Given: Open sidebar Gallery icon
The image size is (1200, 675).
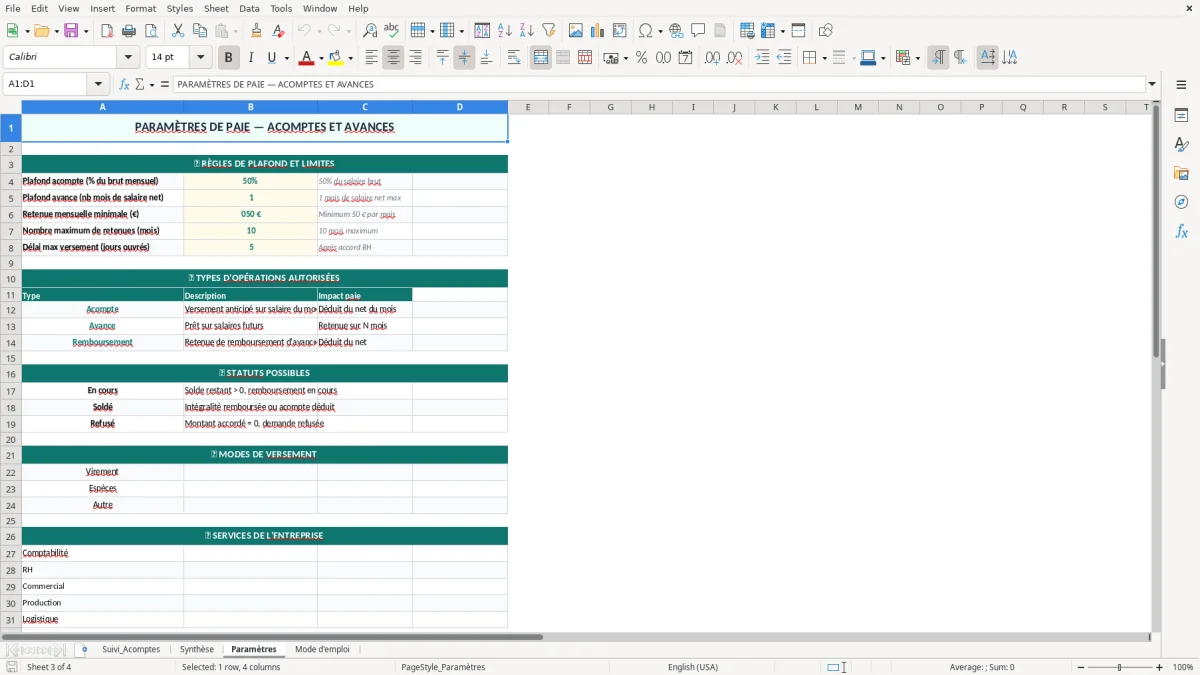Looking at the screenshot, I should [x=1181, y=173].
